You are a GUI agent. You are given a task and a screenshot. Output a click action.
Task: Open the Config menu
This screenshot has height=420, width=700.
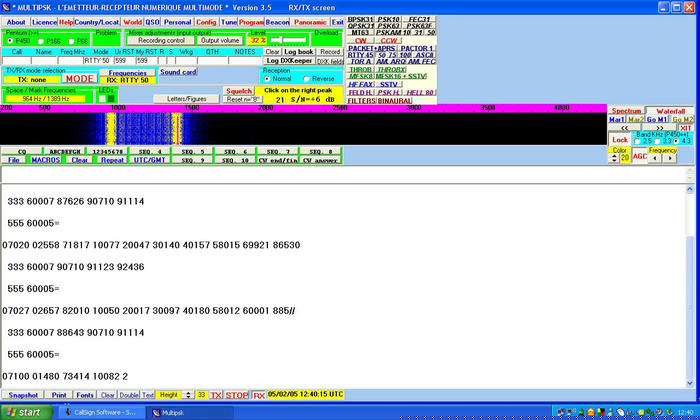coord(206,22)
